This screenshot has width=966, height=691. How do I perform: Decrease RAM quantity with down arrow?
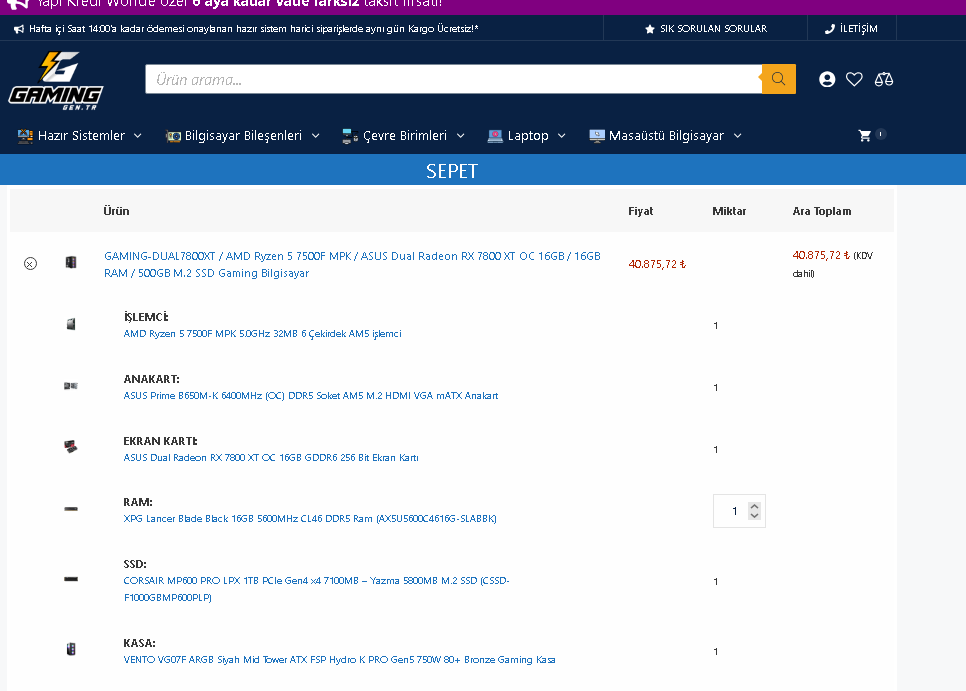point(754,515)
